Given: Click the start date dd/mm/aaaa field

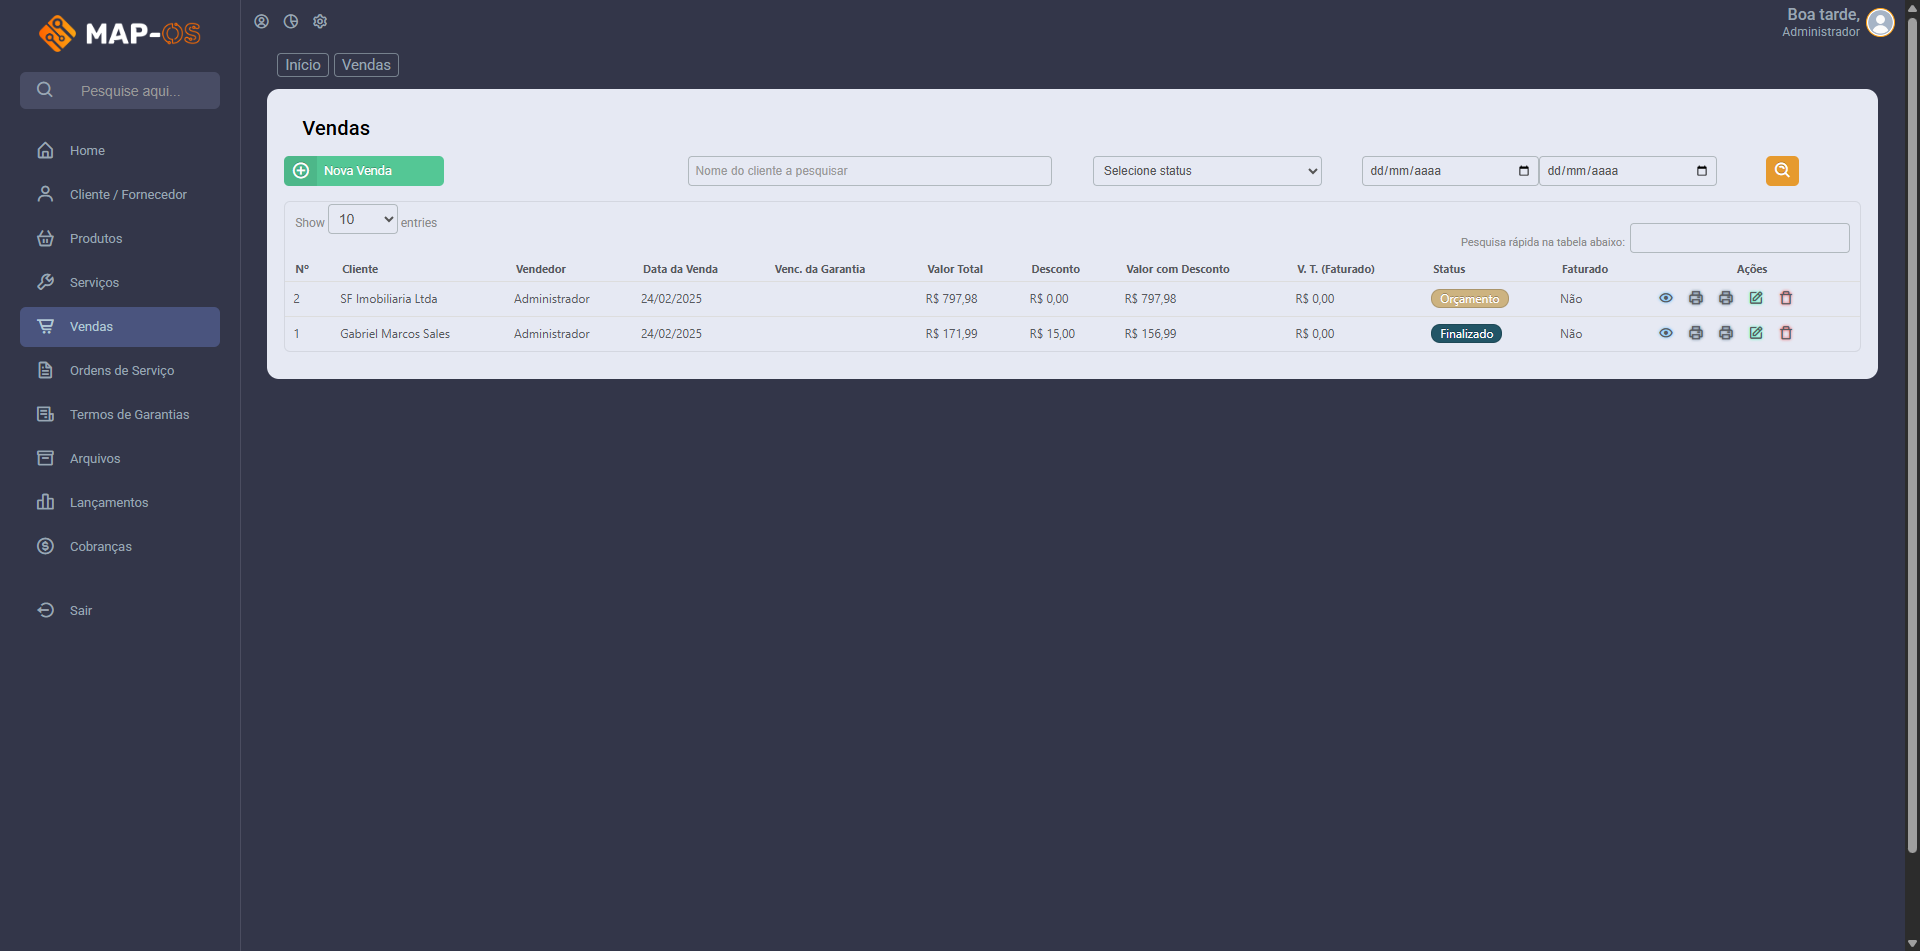Looking at the screenshot, I should point(1449,171).
